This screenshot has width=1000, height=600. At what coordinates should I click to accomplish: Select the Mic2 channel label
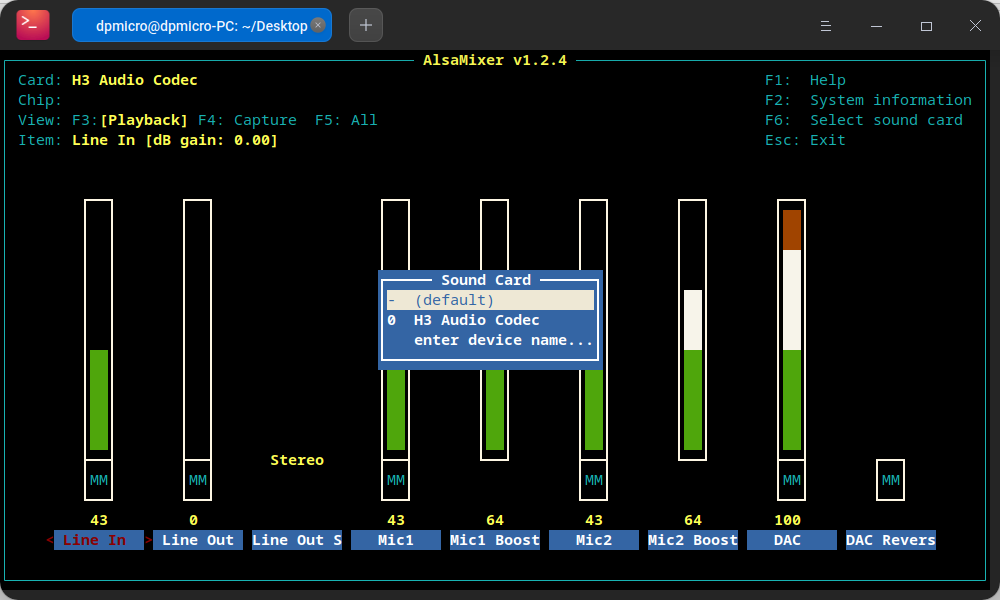pyautogui.click(x=594, y=540)
